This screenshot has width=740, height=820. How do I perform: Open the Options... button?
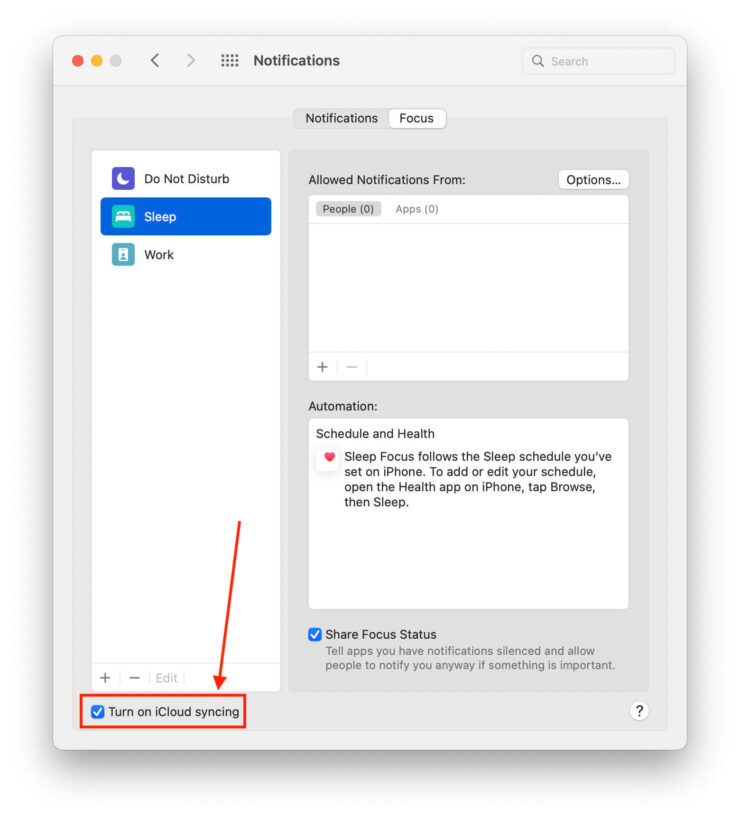593,180
